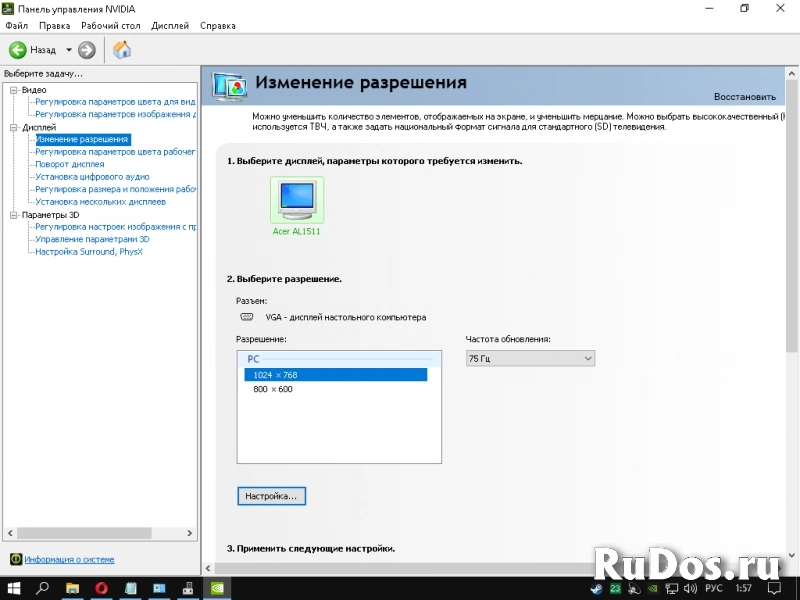Open the NVIDIA home page icon
800x600 pixels.
click(x=122, y=49)
